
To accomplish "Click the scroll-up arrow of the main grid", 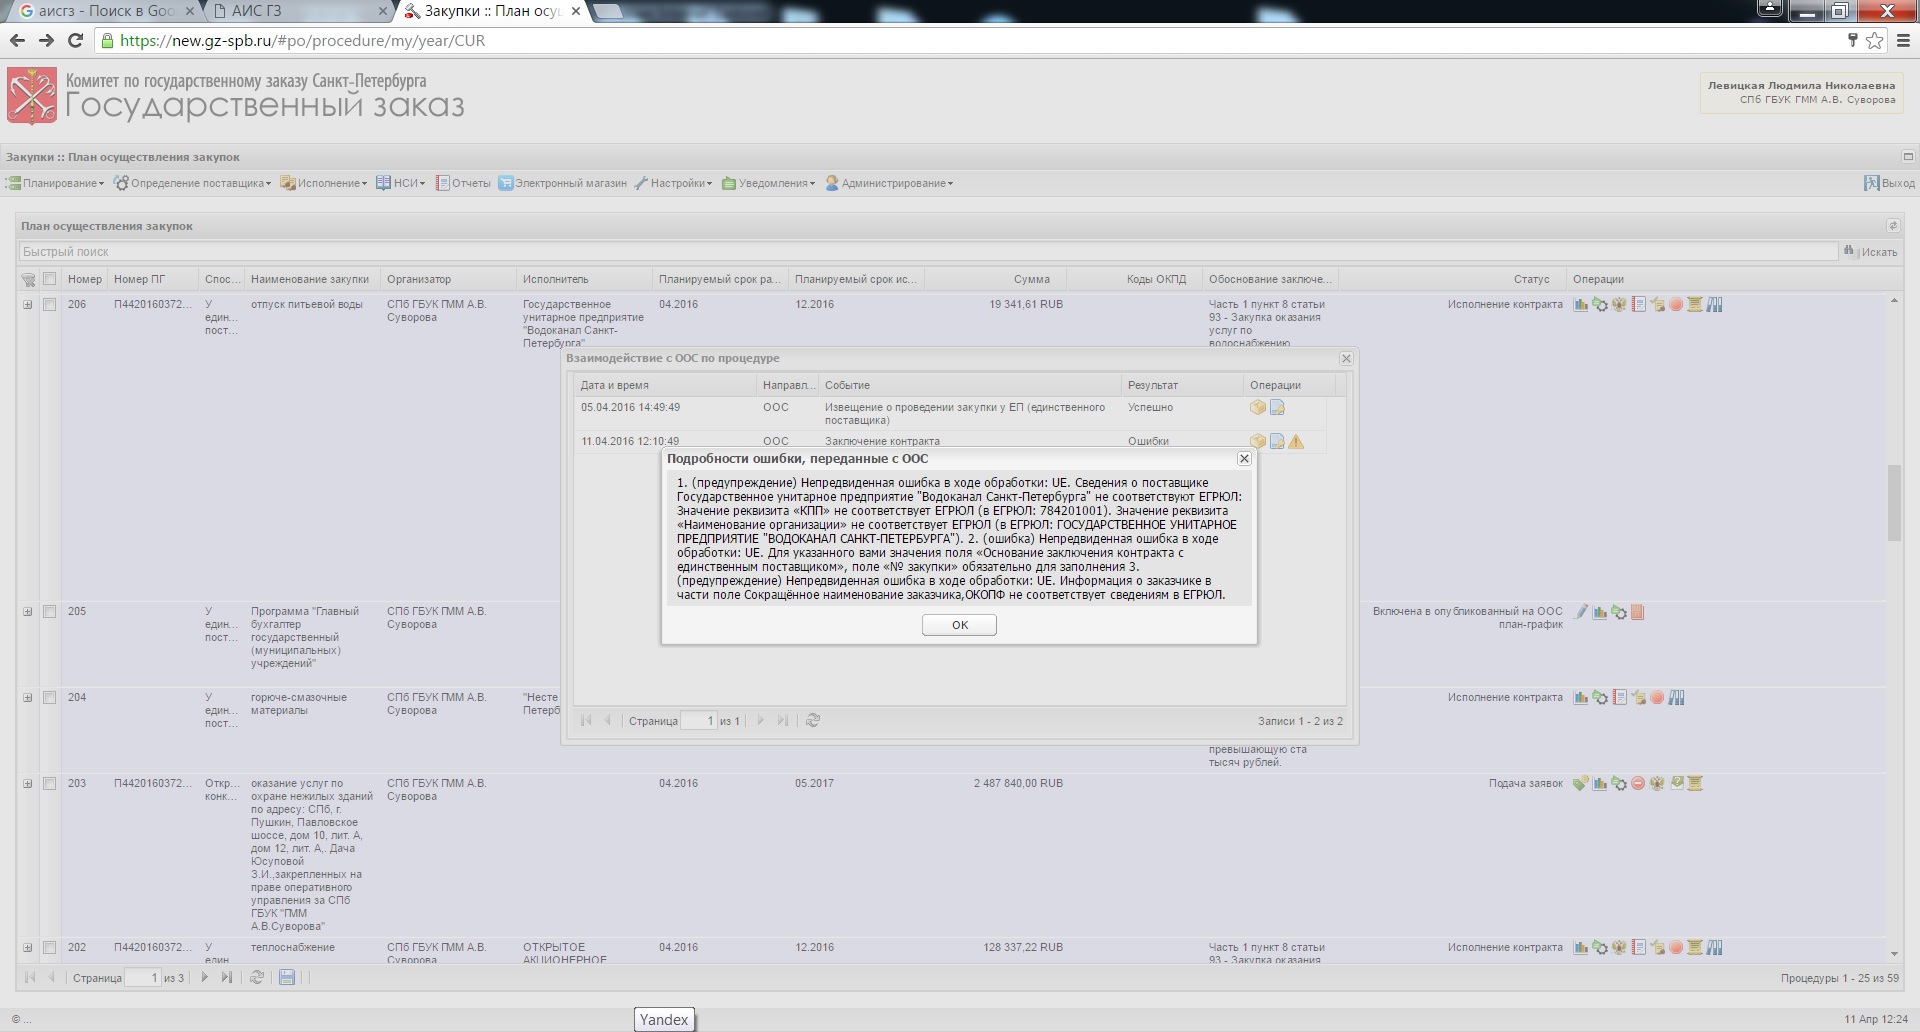I will pyautogui.click(x=1893, y=301).
